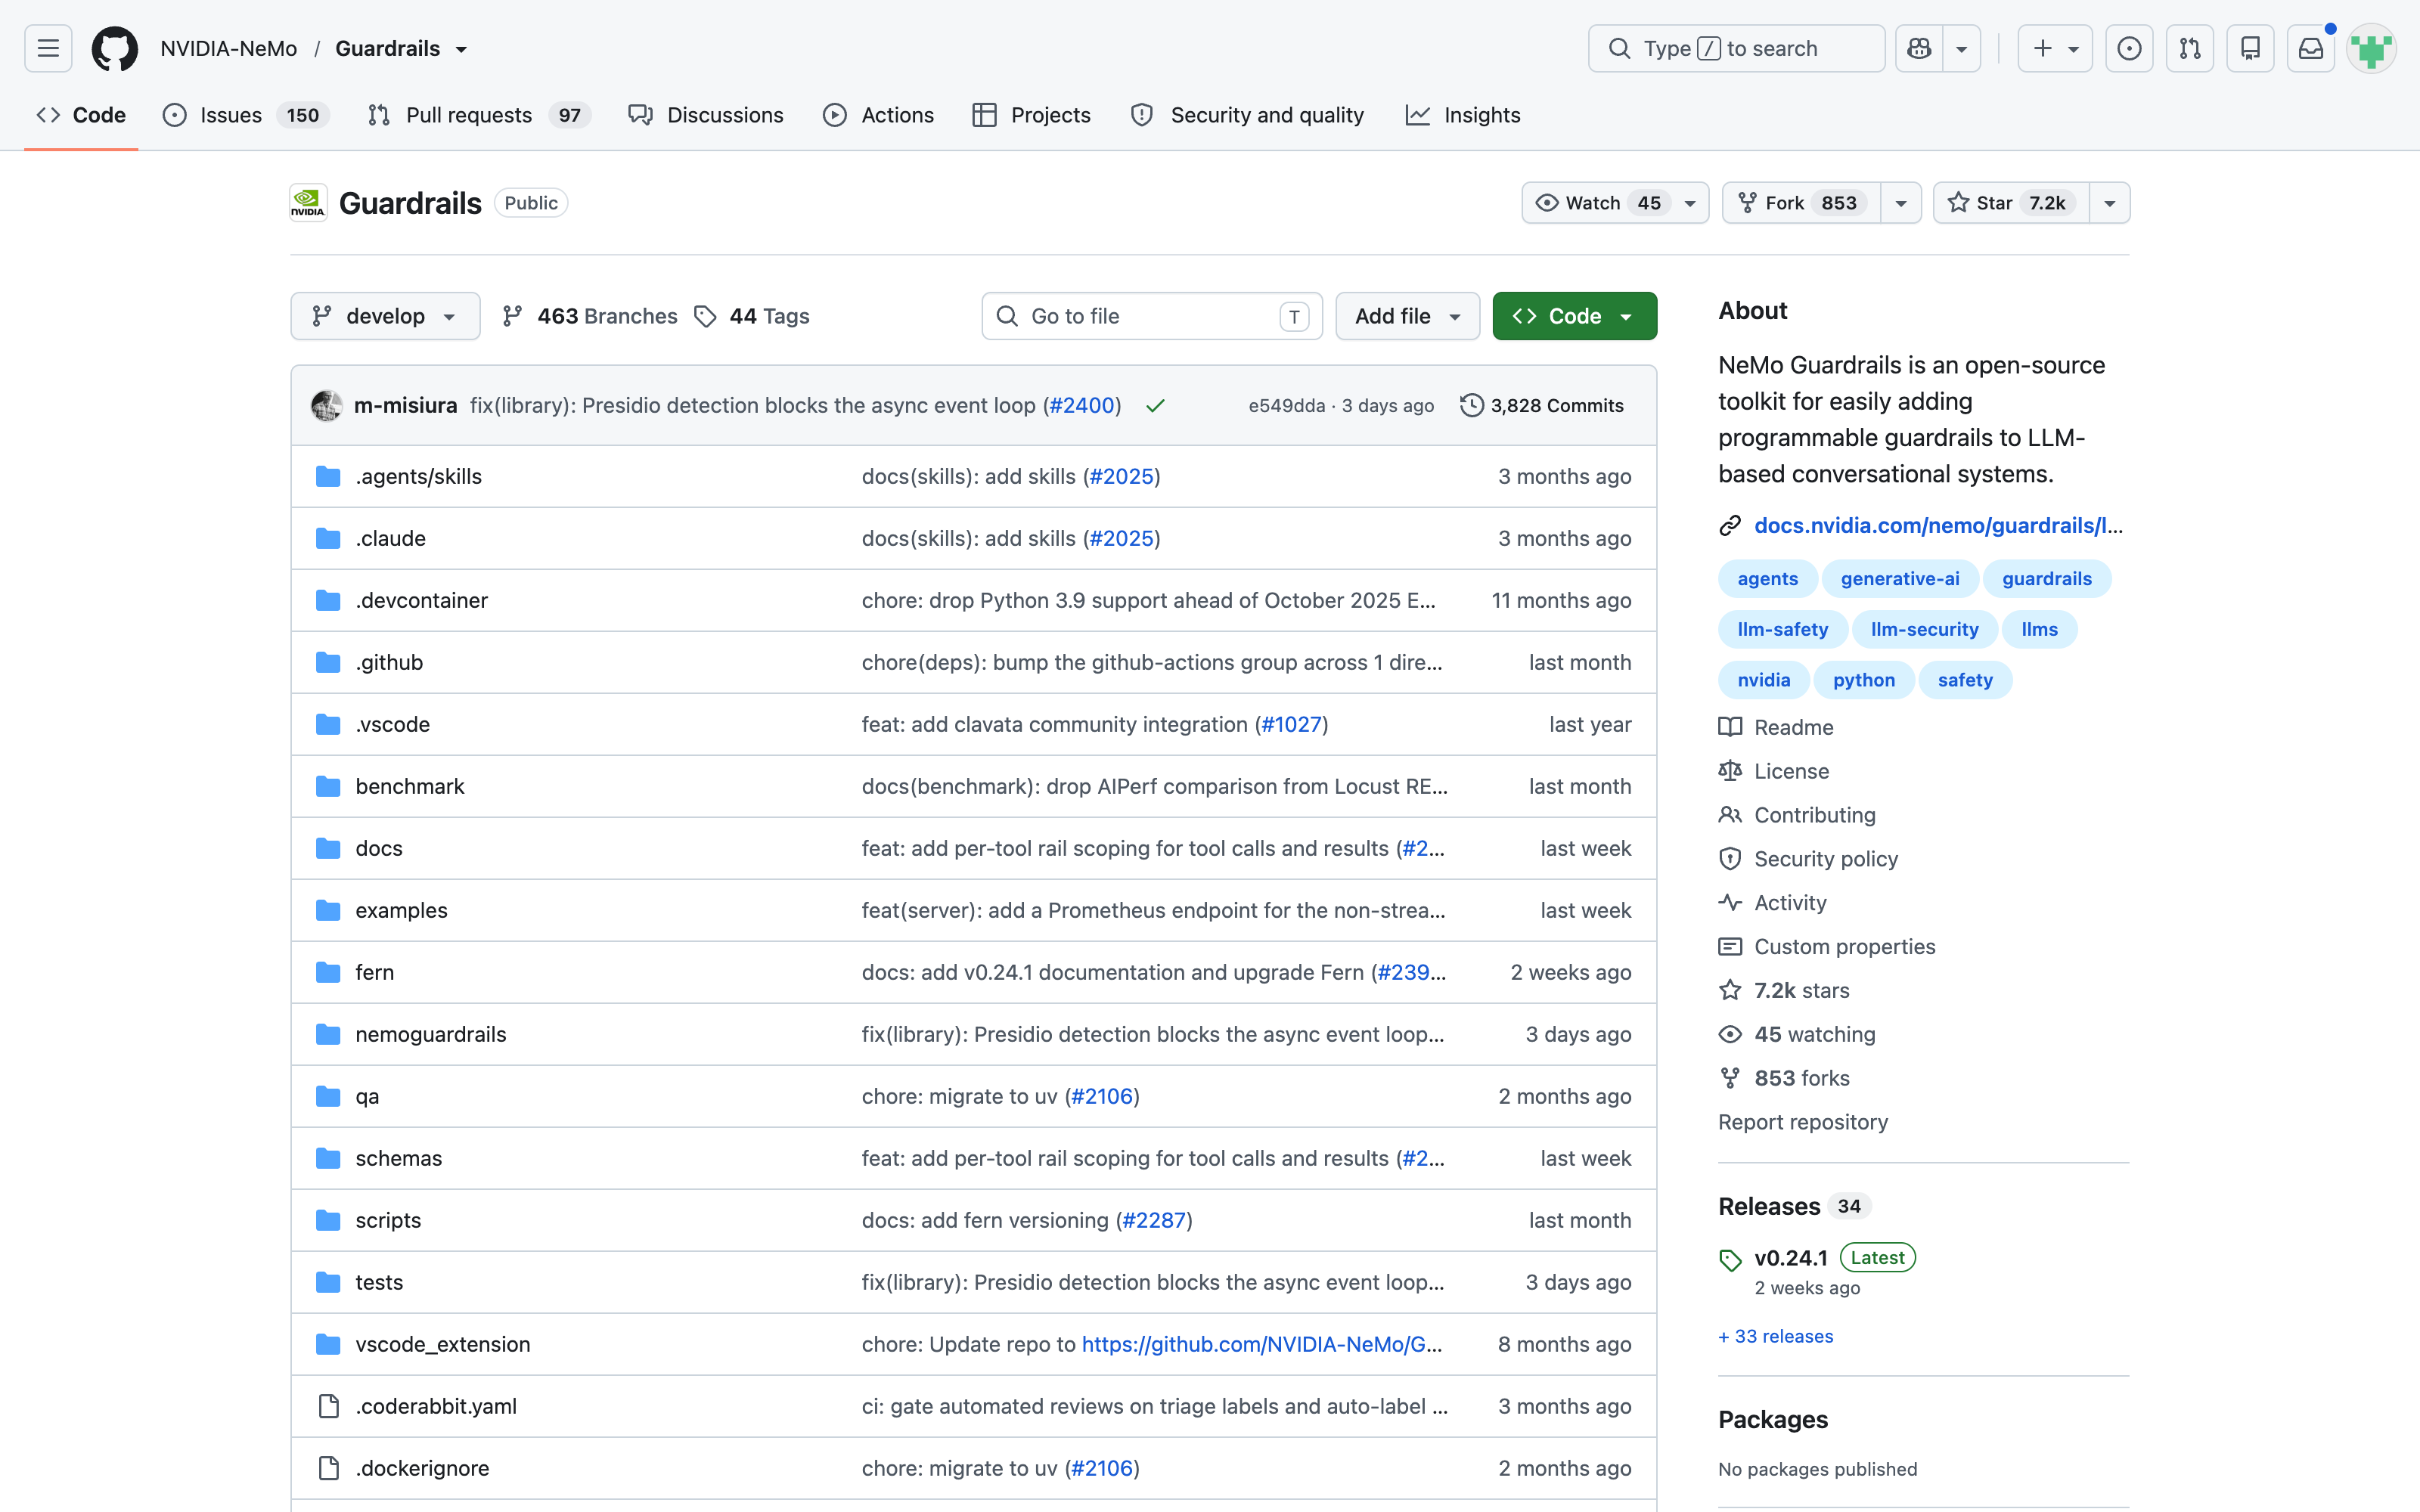The height and width of the screenshot is (1512, 2420).
Task: Switch to the Issues tab
Action: point(246,115)
